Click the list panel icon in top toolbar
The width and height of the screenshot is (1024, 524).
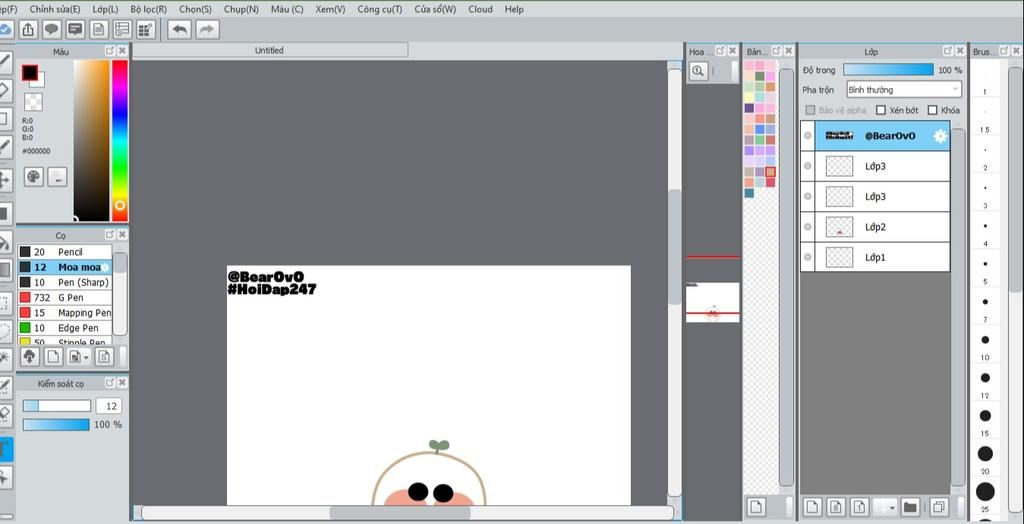point(122,29)
